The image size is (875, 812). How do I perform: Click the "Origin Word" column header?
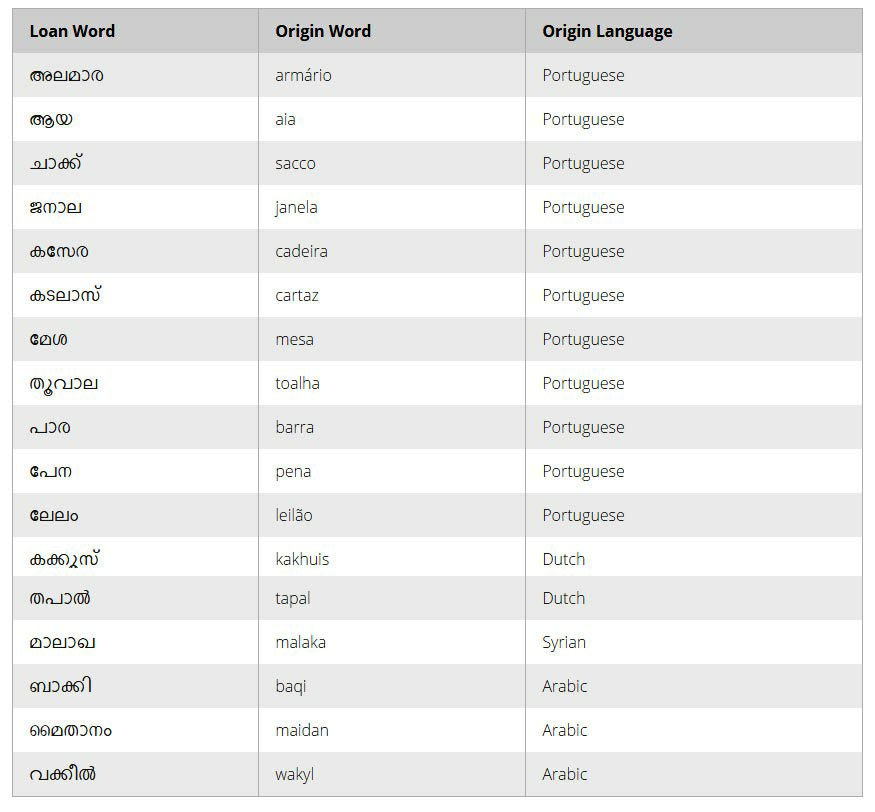pos(323,31)
